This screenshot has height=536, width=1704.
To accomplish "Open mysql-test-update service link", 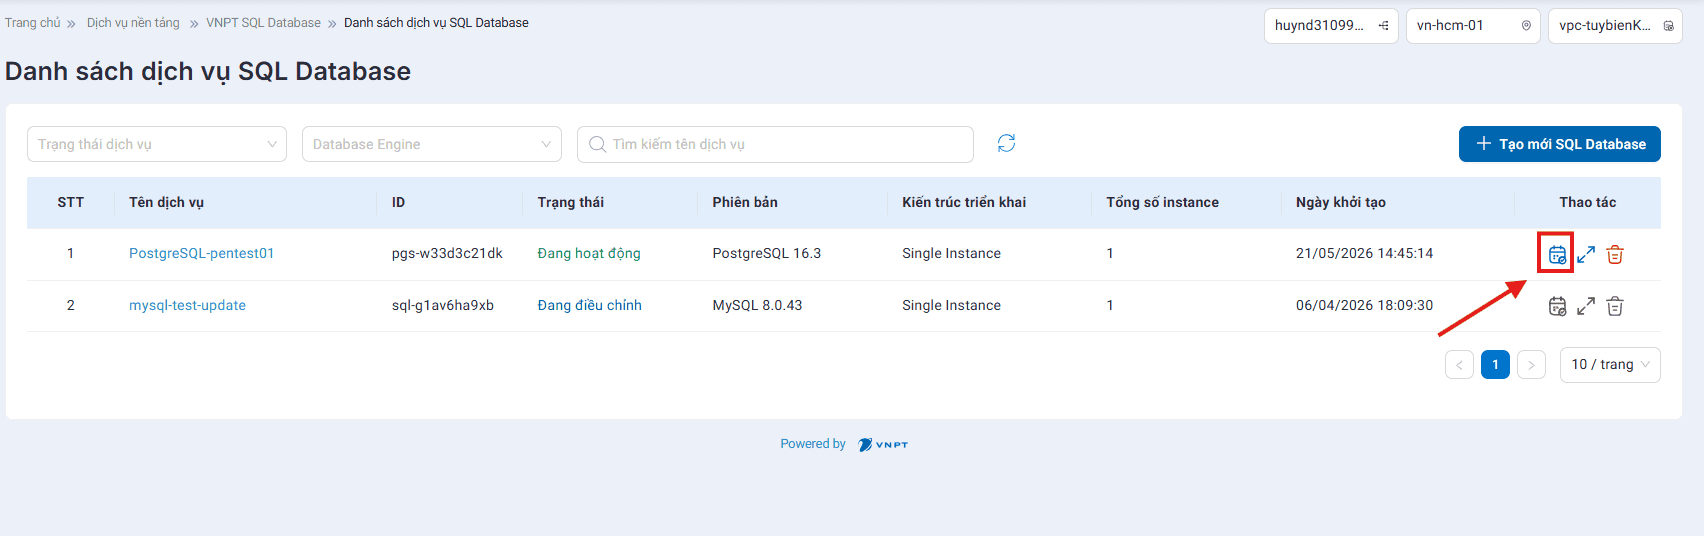I will pos(187,305).
